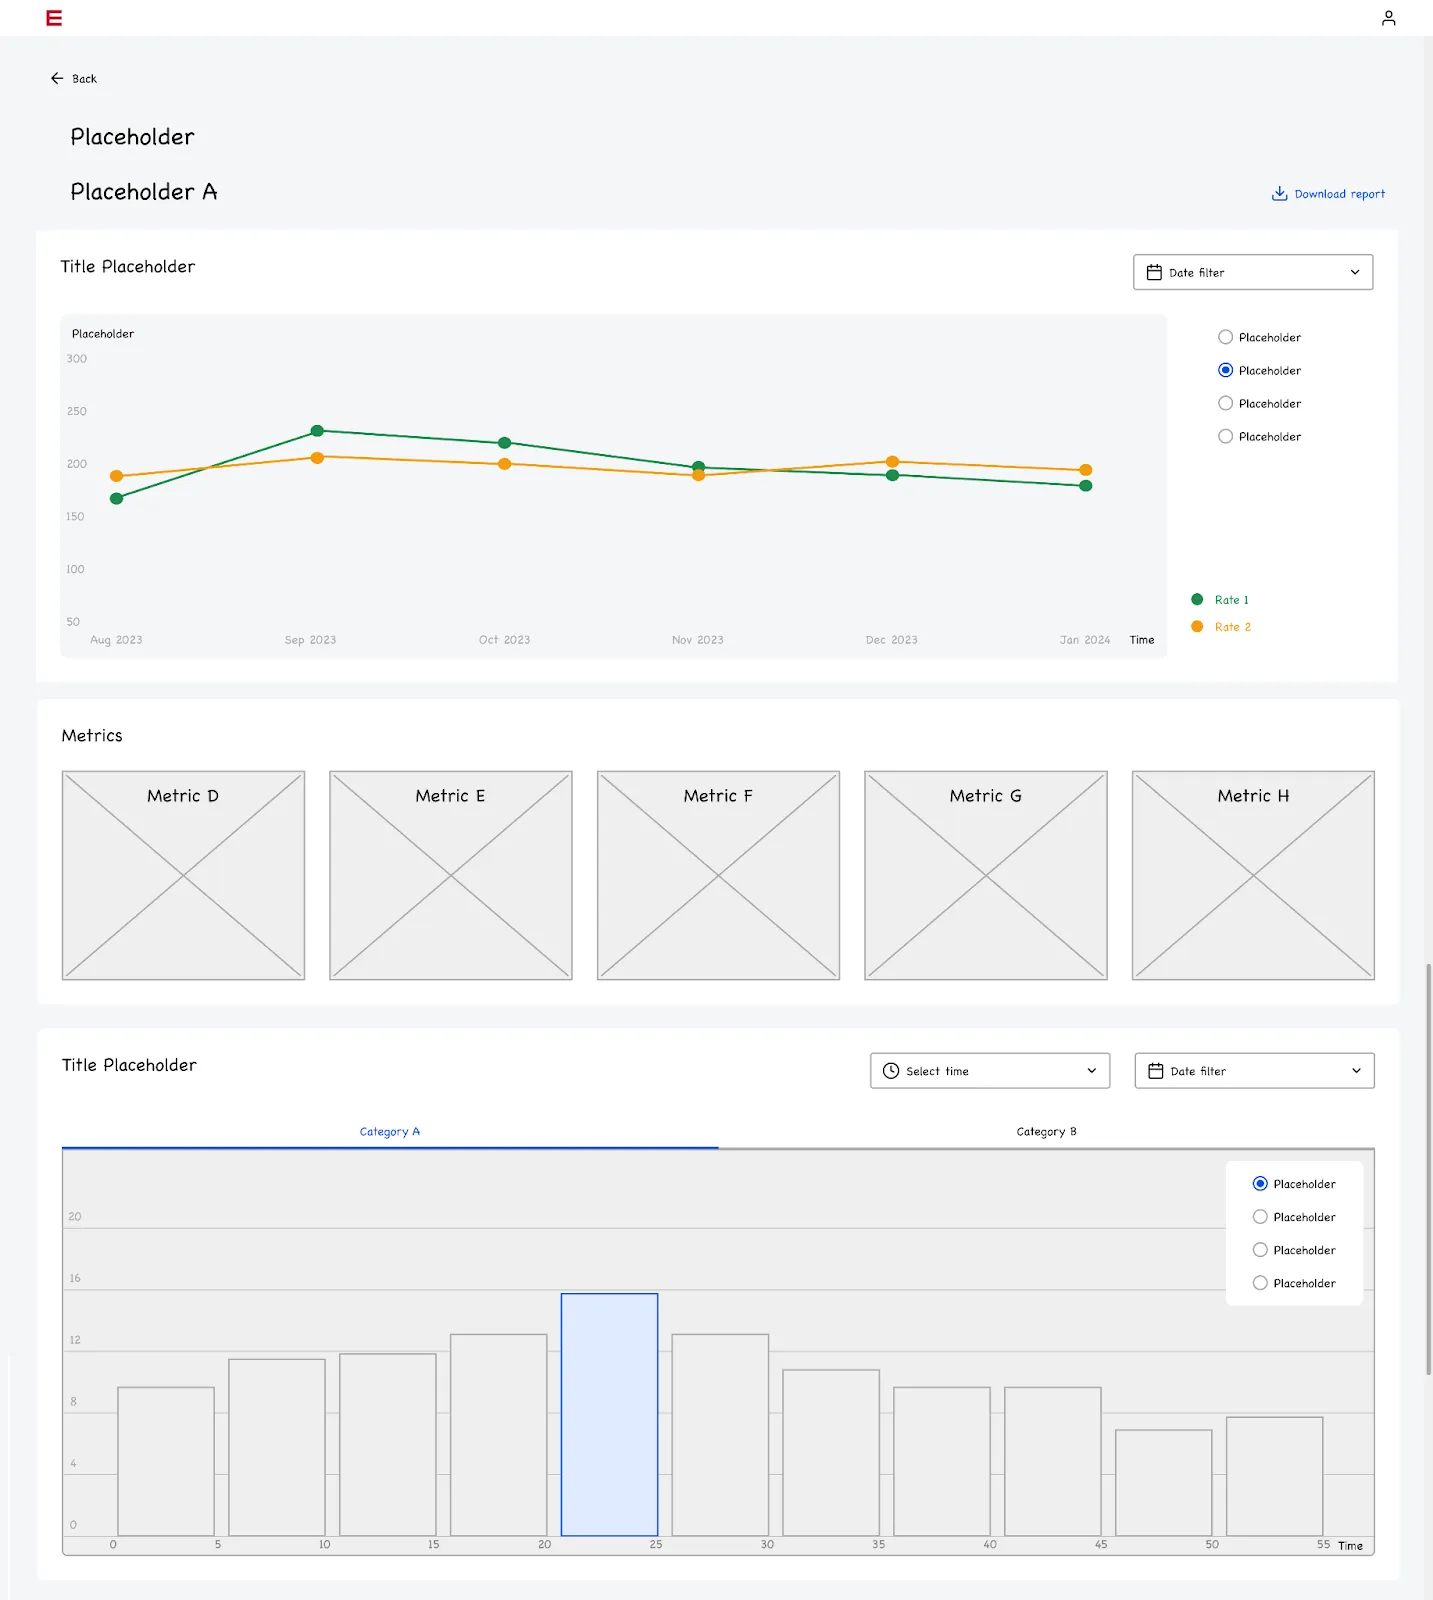Open the user profile icon
Image resolution: width=1433 pixels, height=1600 pixels.
(1388, 18)
